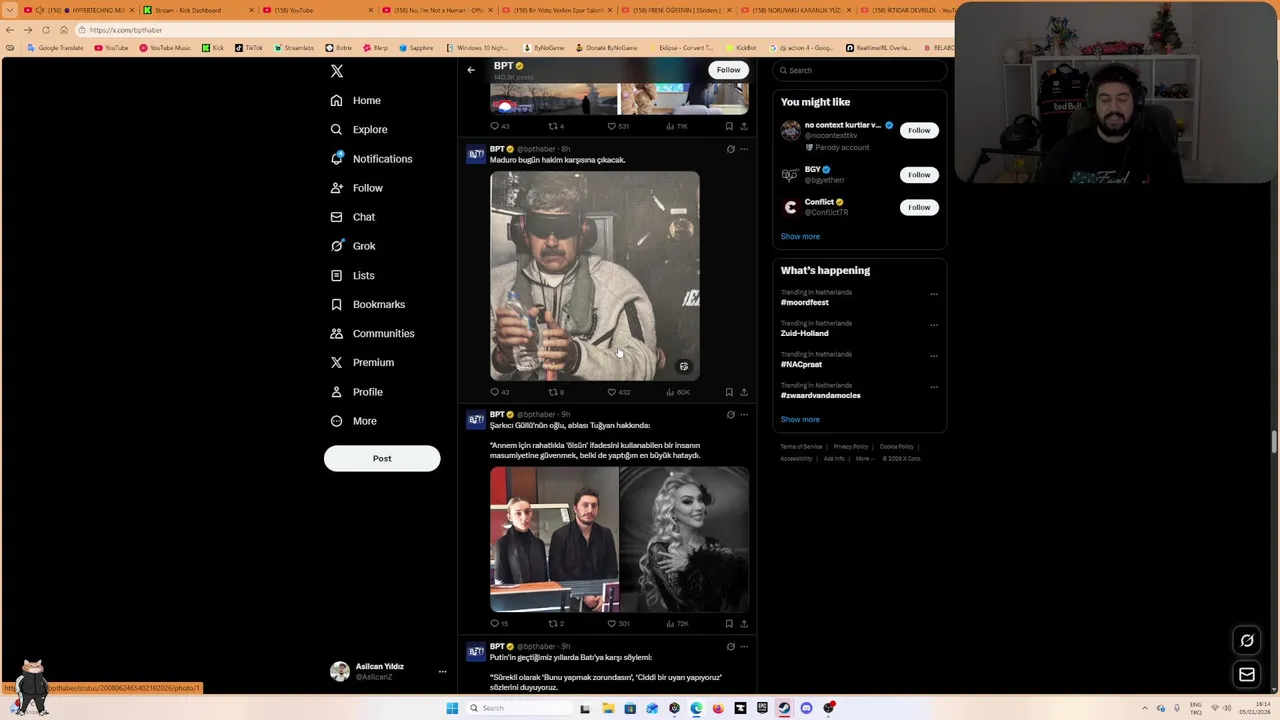Show more under You might like
The image size is (1280, 720).
pyautogui.click(x=800, y=236)
